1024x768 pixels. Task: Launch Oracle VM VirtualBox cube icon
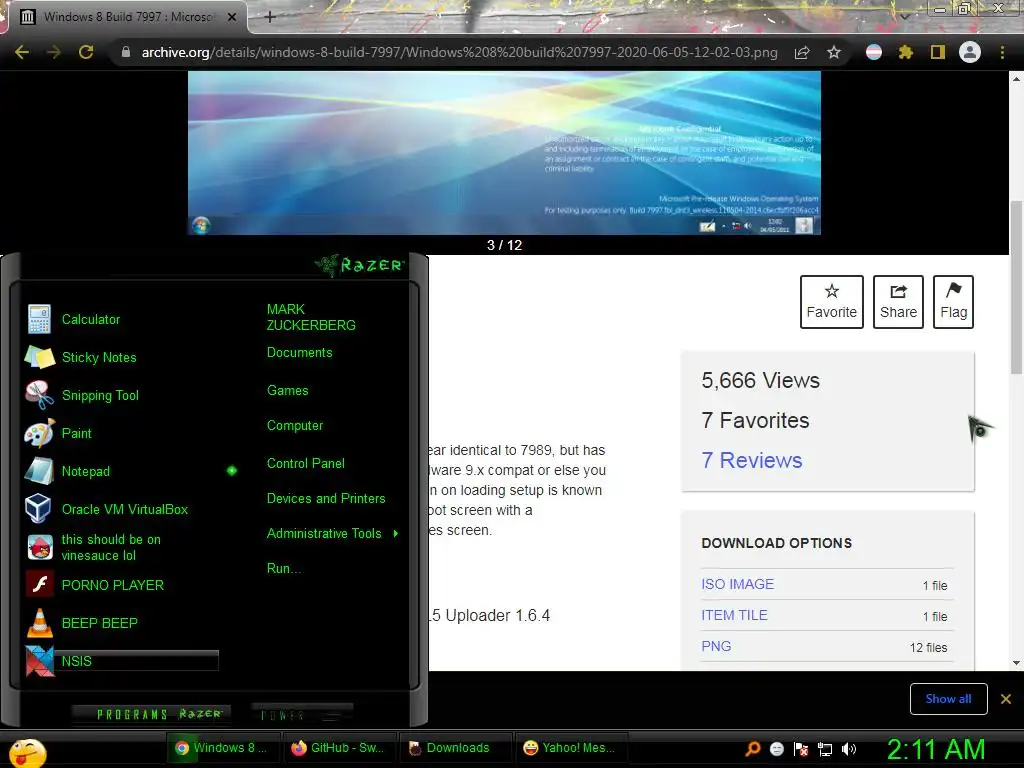pyautogui.click(x=39, y=509)
